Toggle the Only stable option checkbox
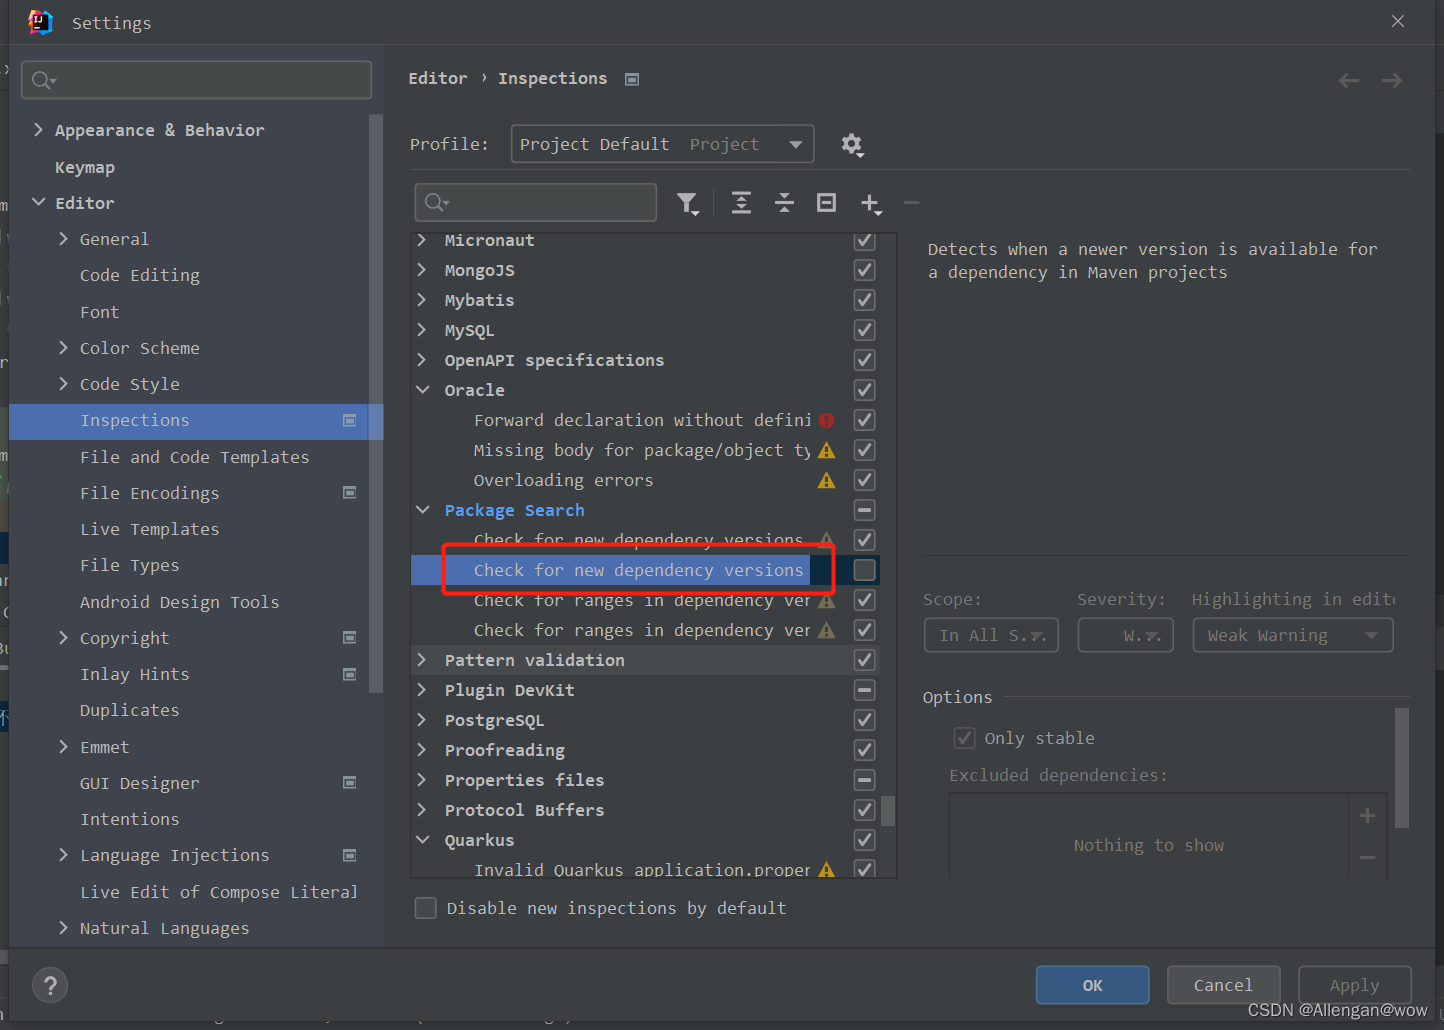The image size is (1444, 1030). coord(964,738)
